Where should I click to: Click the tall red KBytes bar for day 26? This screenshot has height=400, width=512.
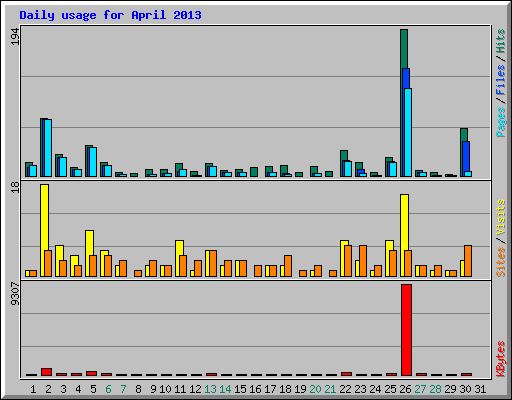pyautogui.click(x=406, y=330)
